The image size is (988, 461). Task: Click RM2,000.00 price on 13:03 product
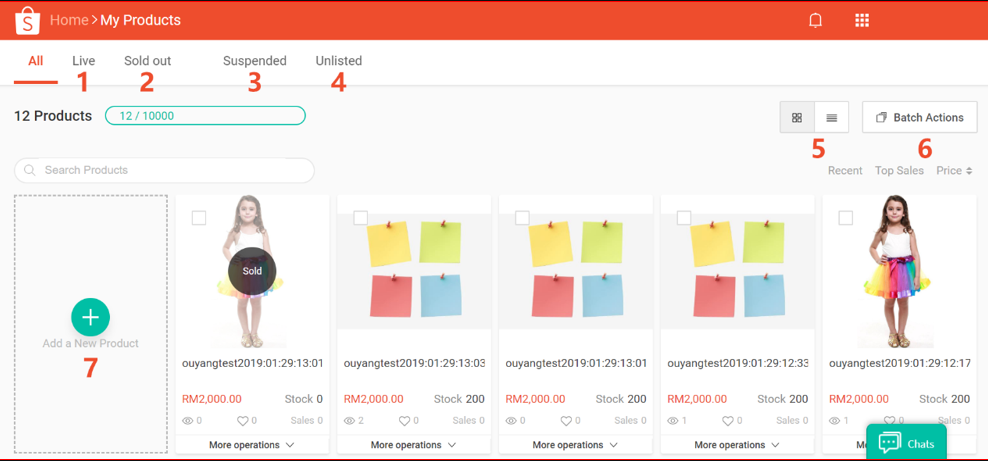(374, 399)
